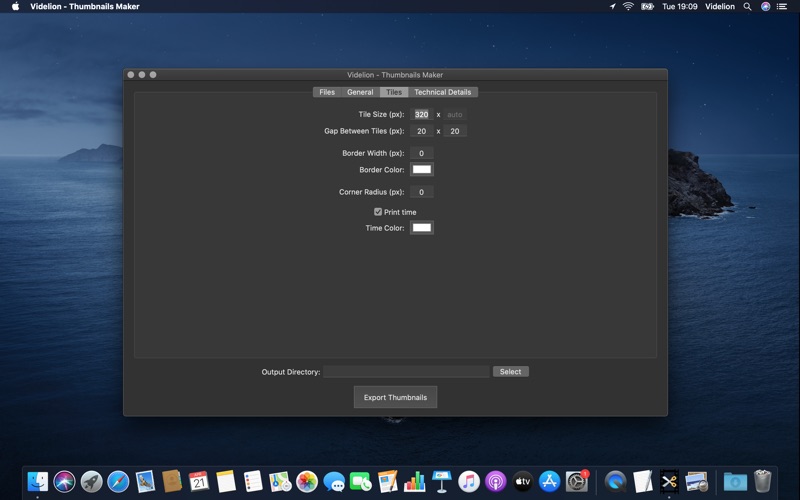The width and height of the screenshot is (800, 500).
Task: Open Photos from the Dock
Action: tap(307, 481)
